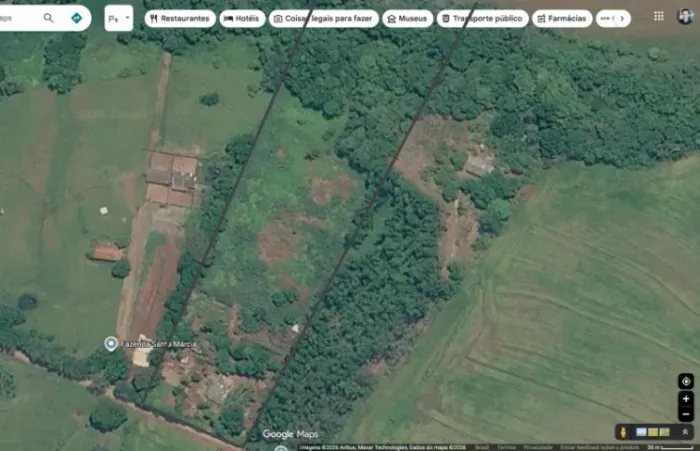Zoom out with the minus button
The image size is (700, 451).
(x=686, y=414)
